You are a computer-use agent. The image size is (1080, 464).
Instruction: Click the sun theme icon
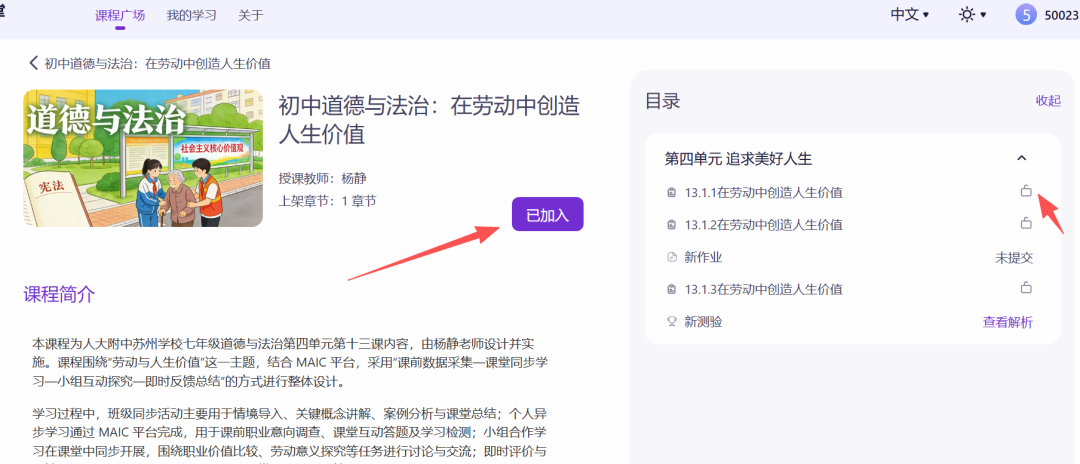[967, 14]
